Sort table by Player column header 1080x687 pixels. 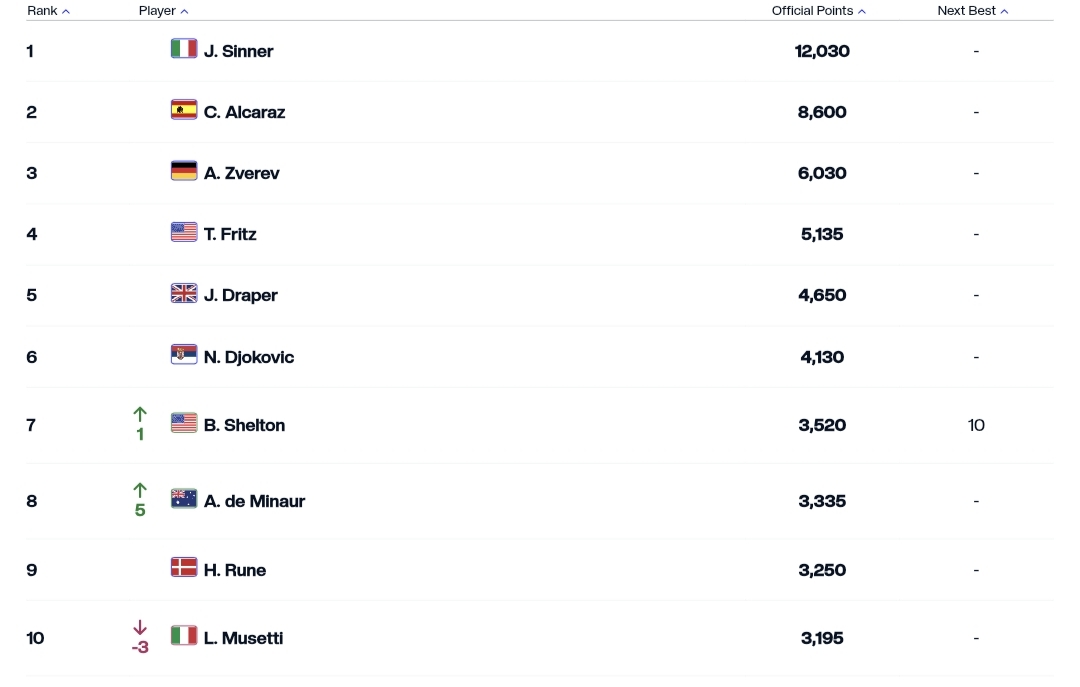point(163,11)
